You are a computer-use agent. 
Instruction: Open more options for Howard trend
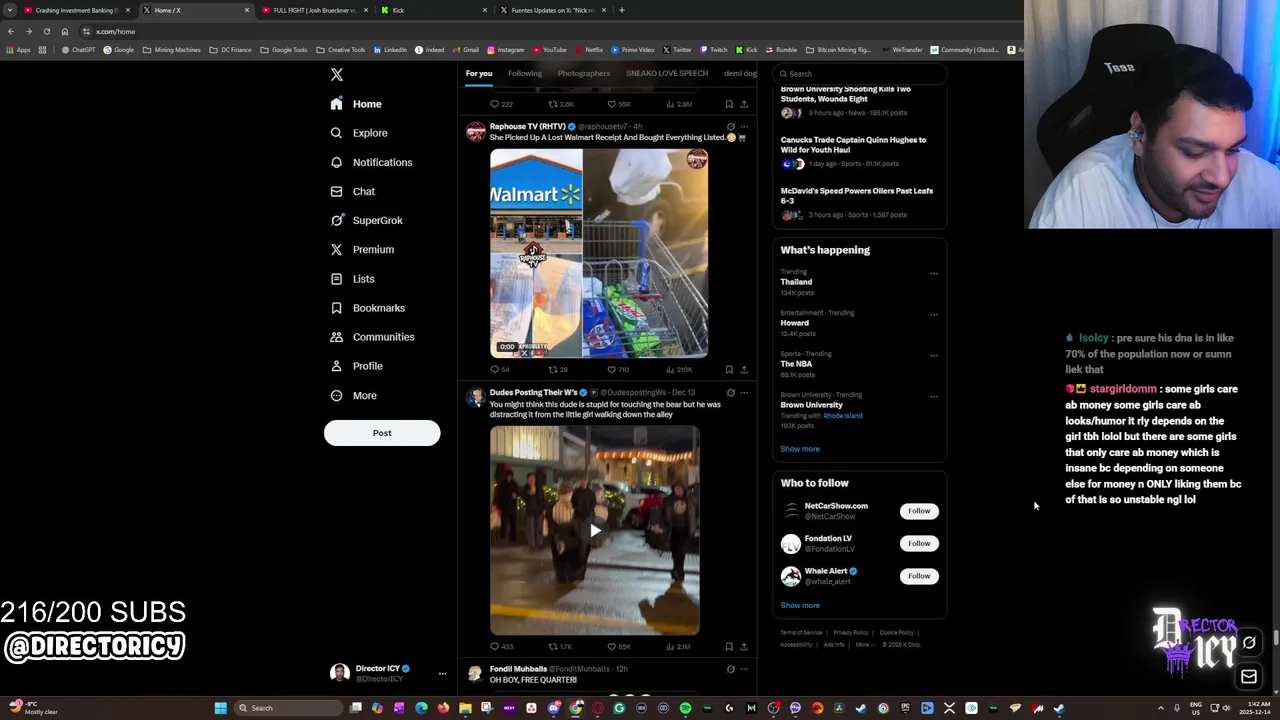coord(934,314)
